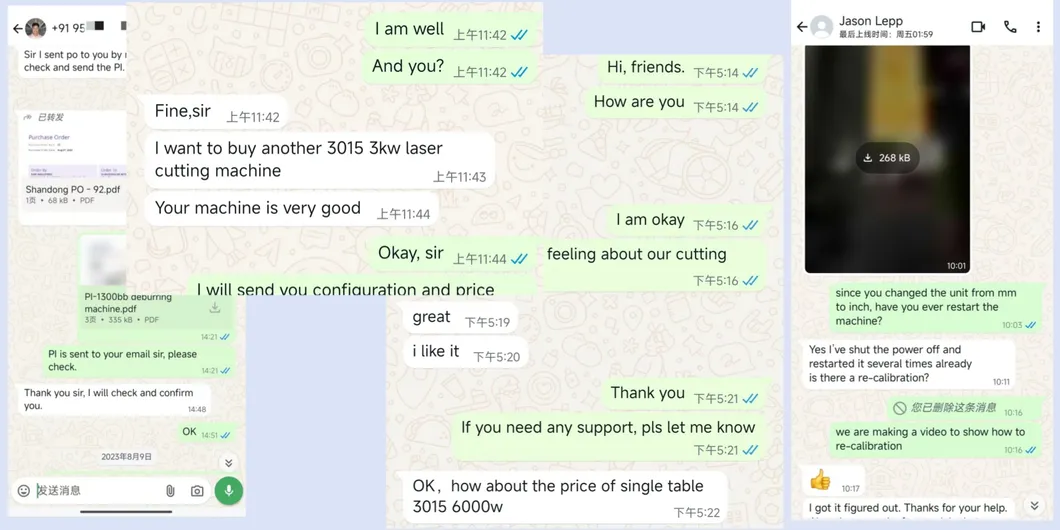This screenshot has height=530, width=1060.
Task: Jump to latest messages in Jason Lepp chat
Action: click(x=1034, y=506)
